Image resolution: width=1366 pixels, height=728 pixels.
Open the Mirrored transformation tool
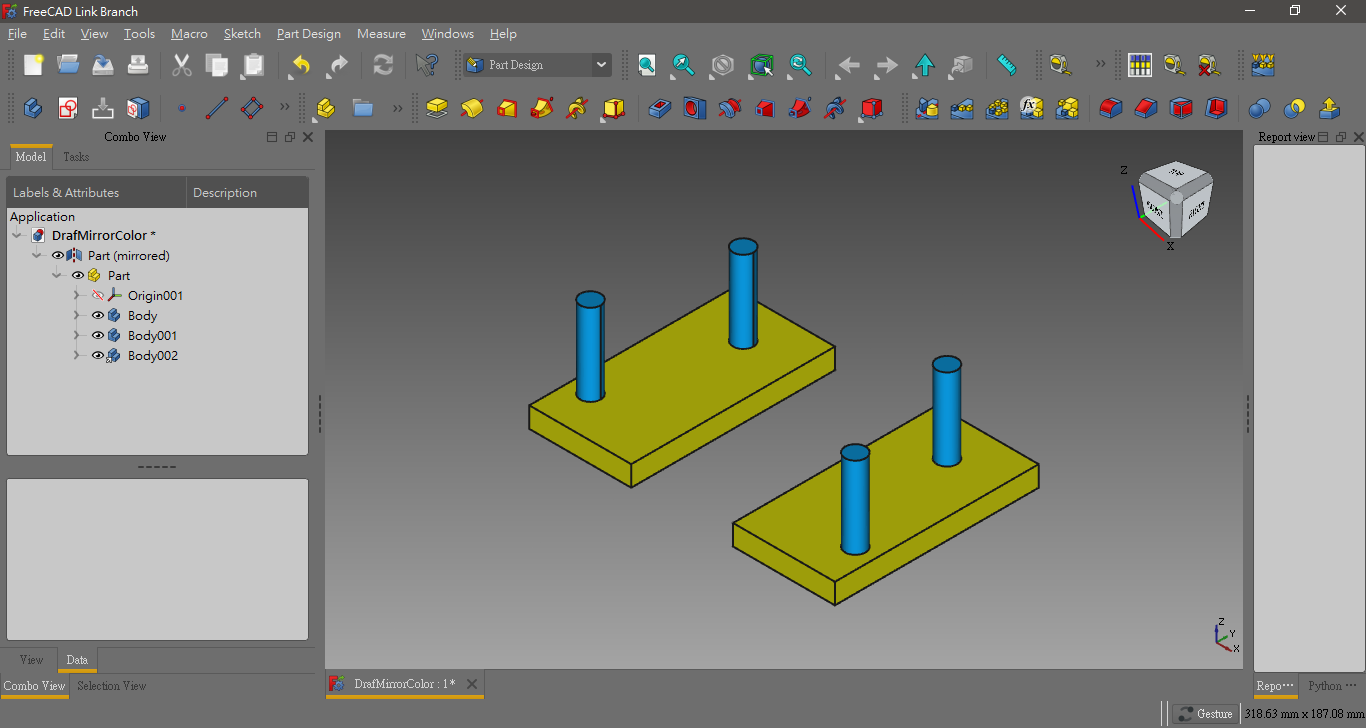click(926, 108)
